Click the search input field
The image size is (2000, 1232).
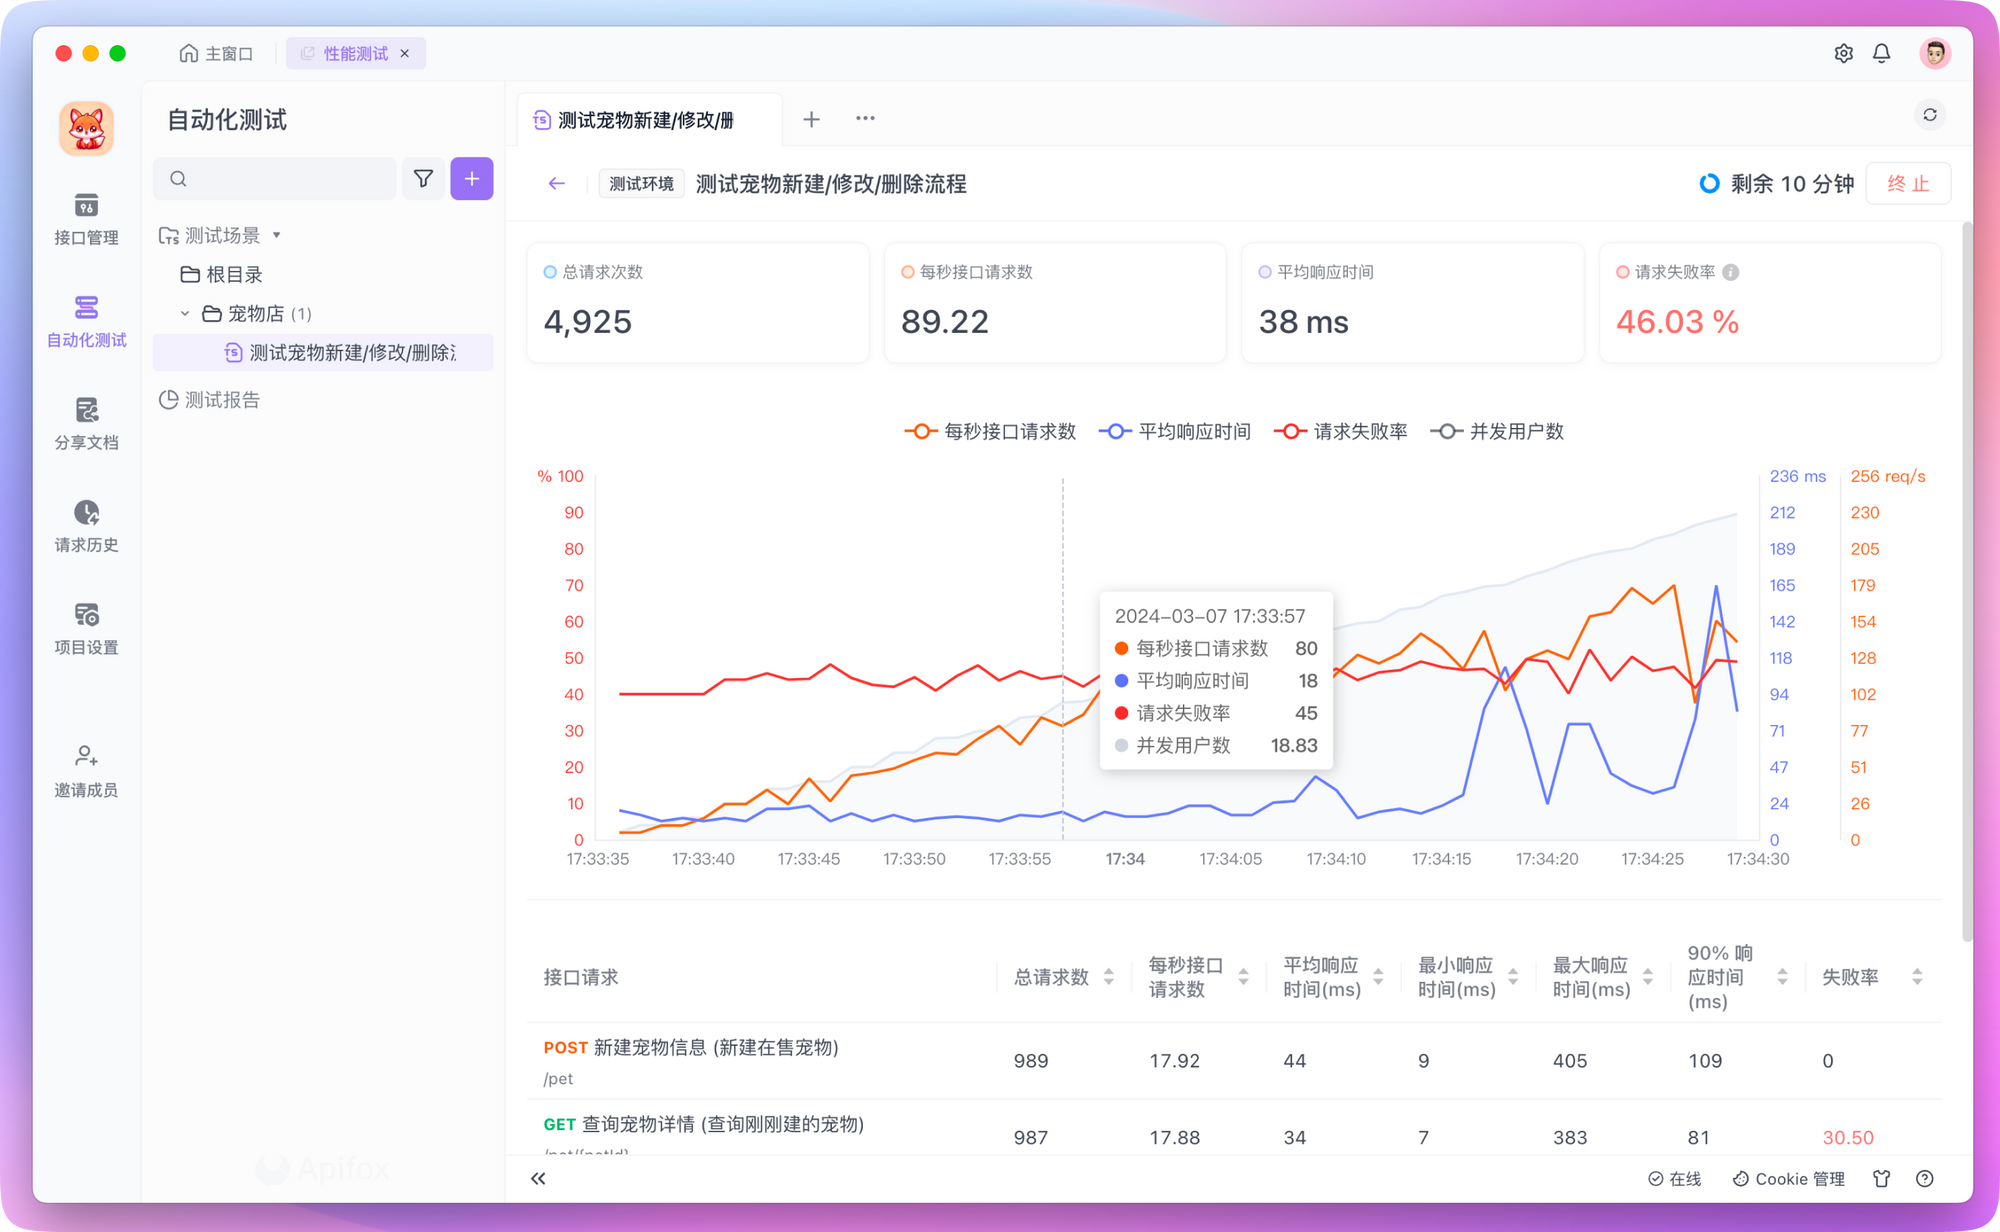click(275, 179)
